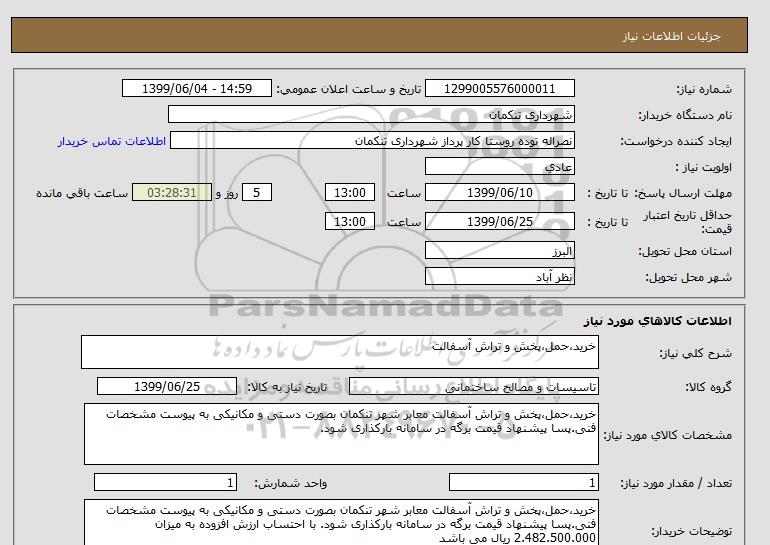Click the general need description box خرید،حمل،پخش و تراش آسفالت

[x=340, y=352]
